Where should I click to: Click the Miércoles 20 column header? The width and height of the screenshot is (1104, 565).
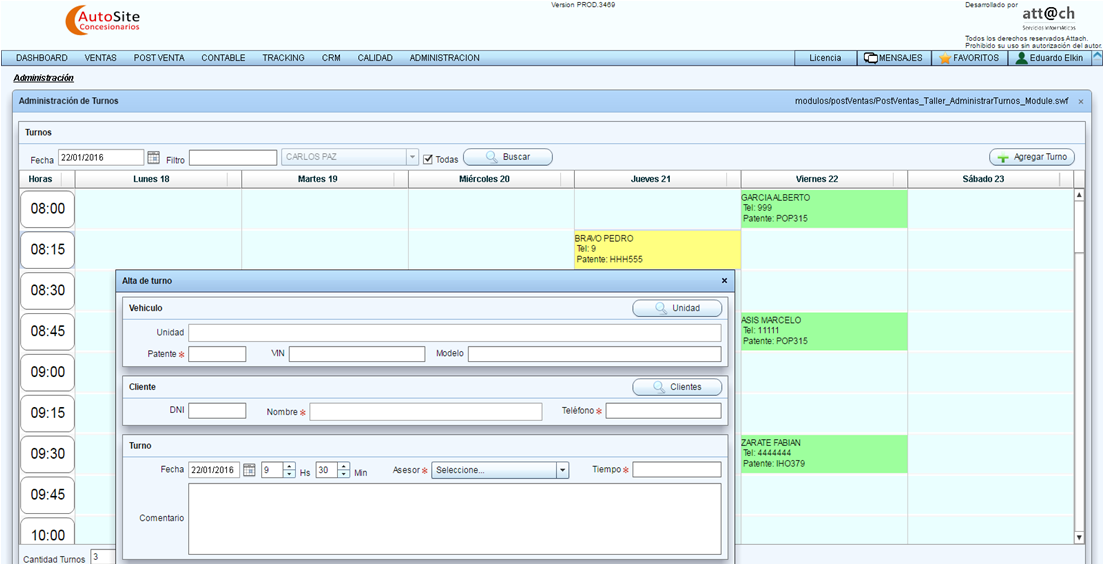point(484,180)
